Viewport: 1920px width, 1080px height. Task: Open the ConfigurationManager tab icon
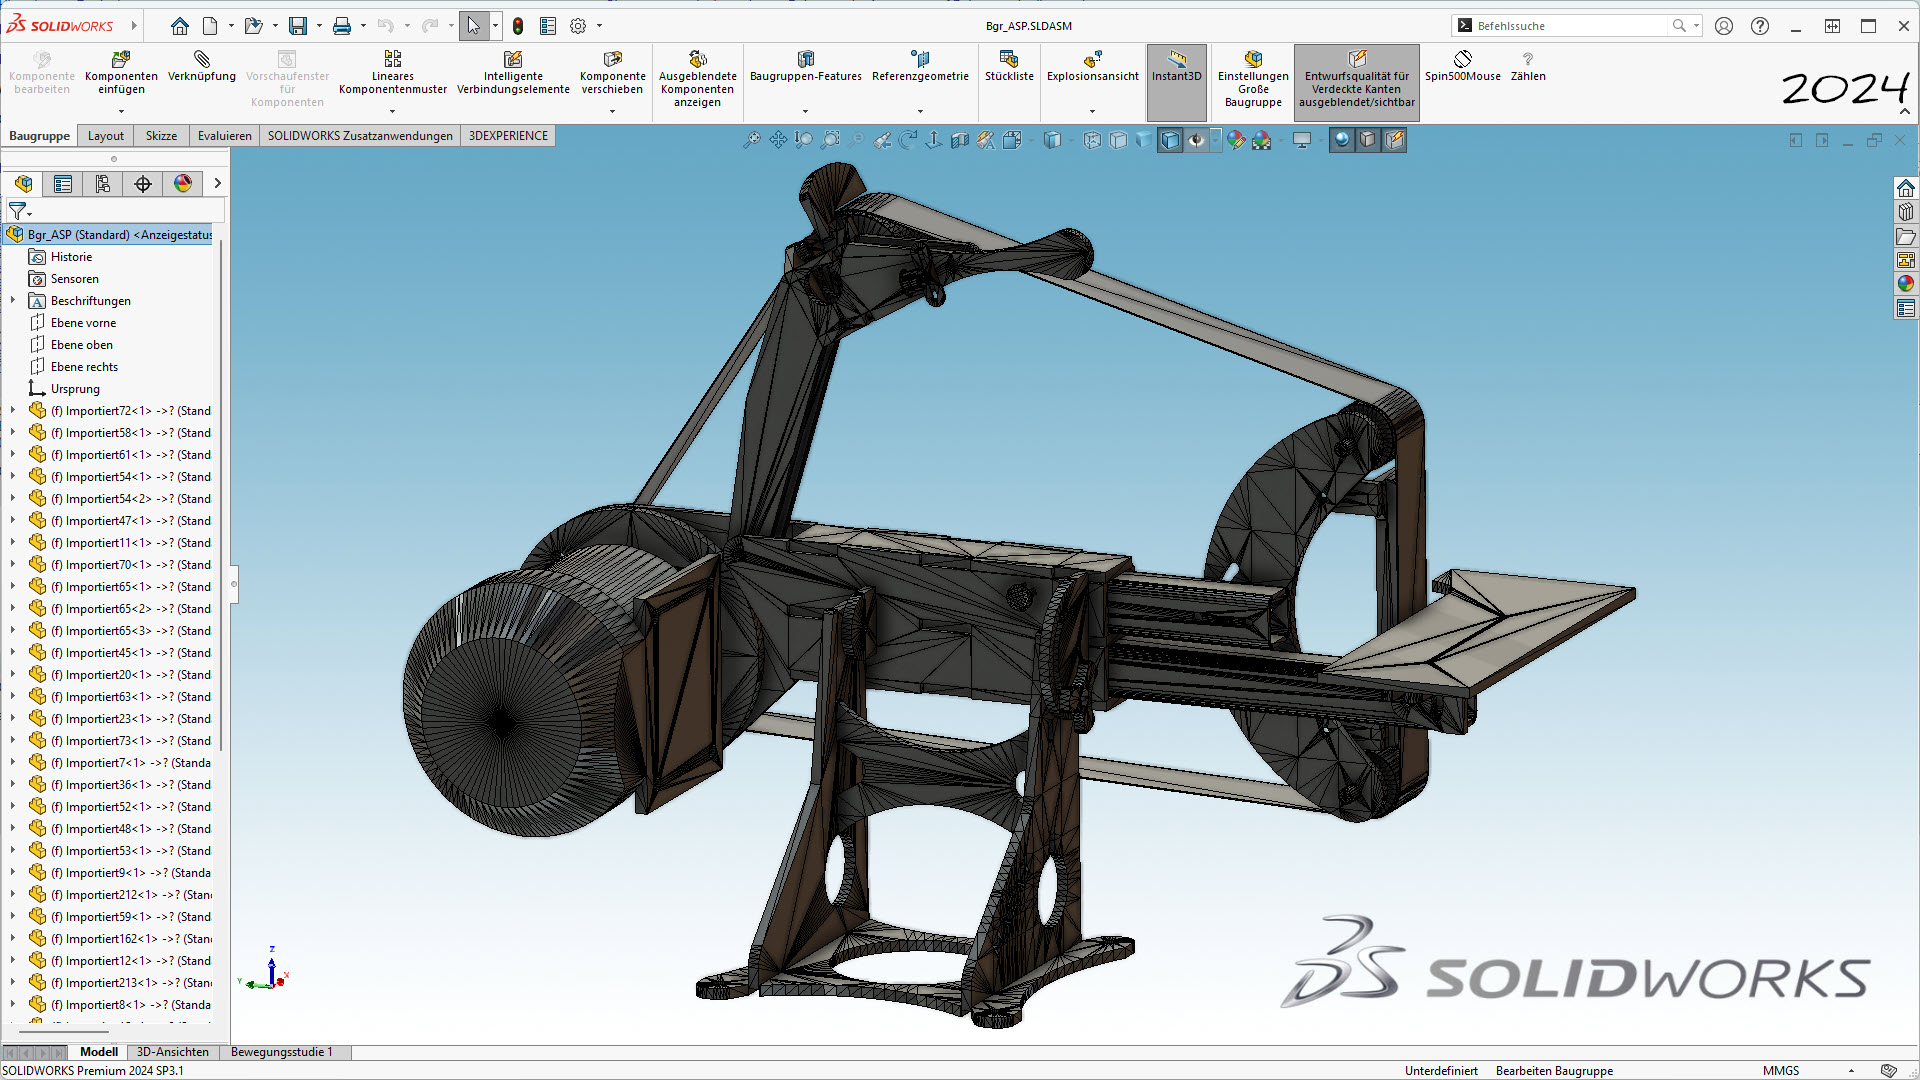(103, 184)
